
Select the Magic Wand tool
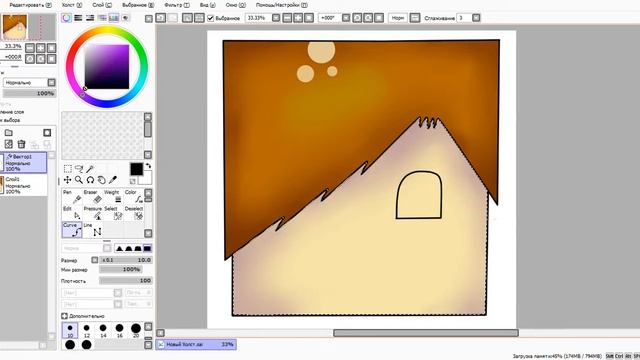click(90, 169)
